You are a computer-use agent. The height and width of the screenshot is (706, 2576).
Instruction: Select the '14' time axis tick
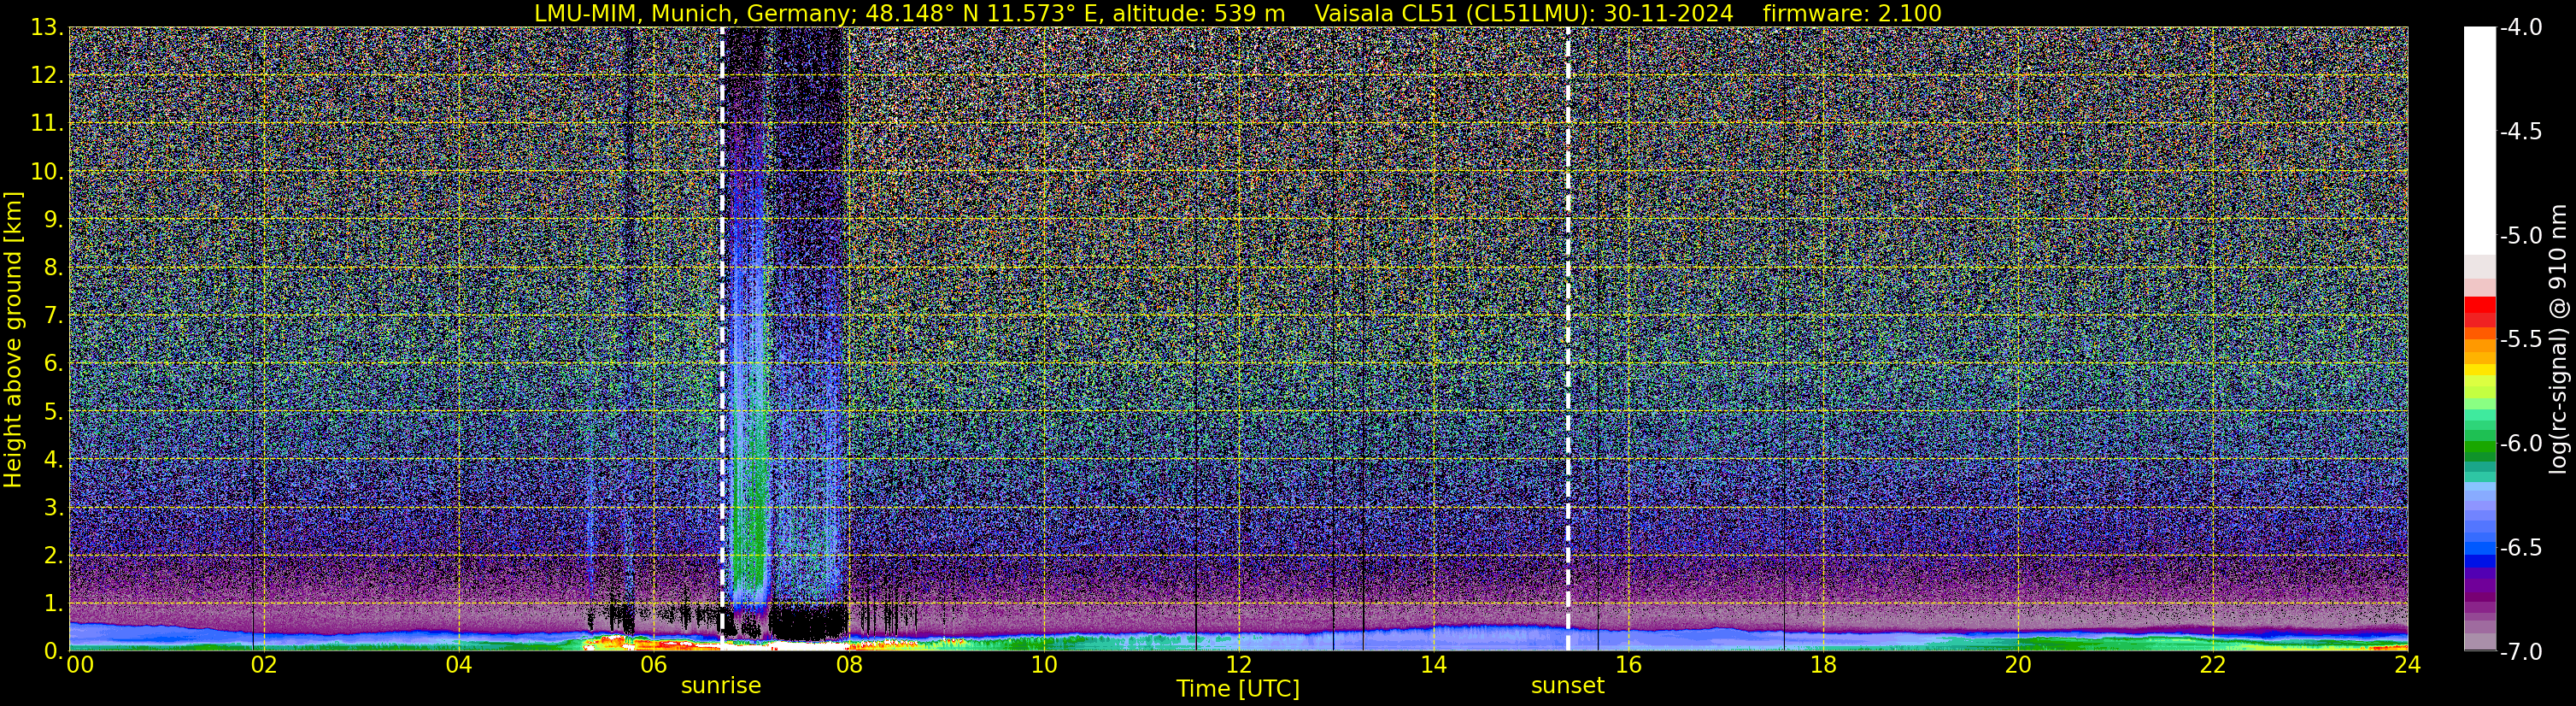(x=1433, y=664)
